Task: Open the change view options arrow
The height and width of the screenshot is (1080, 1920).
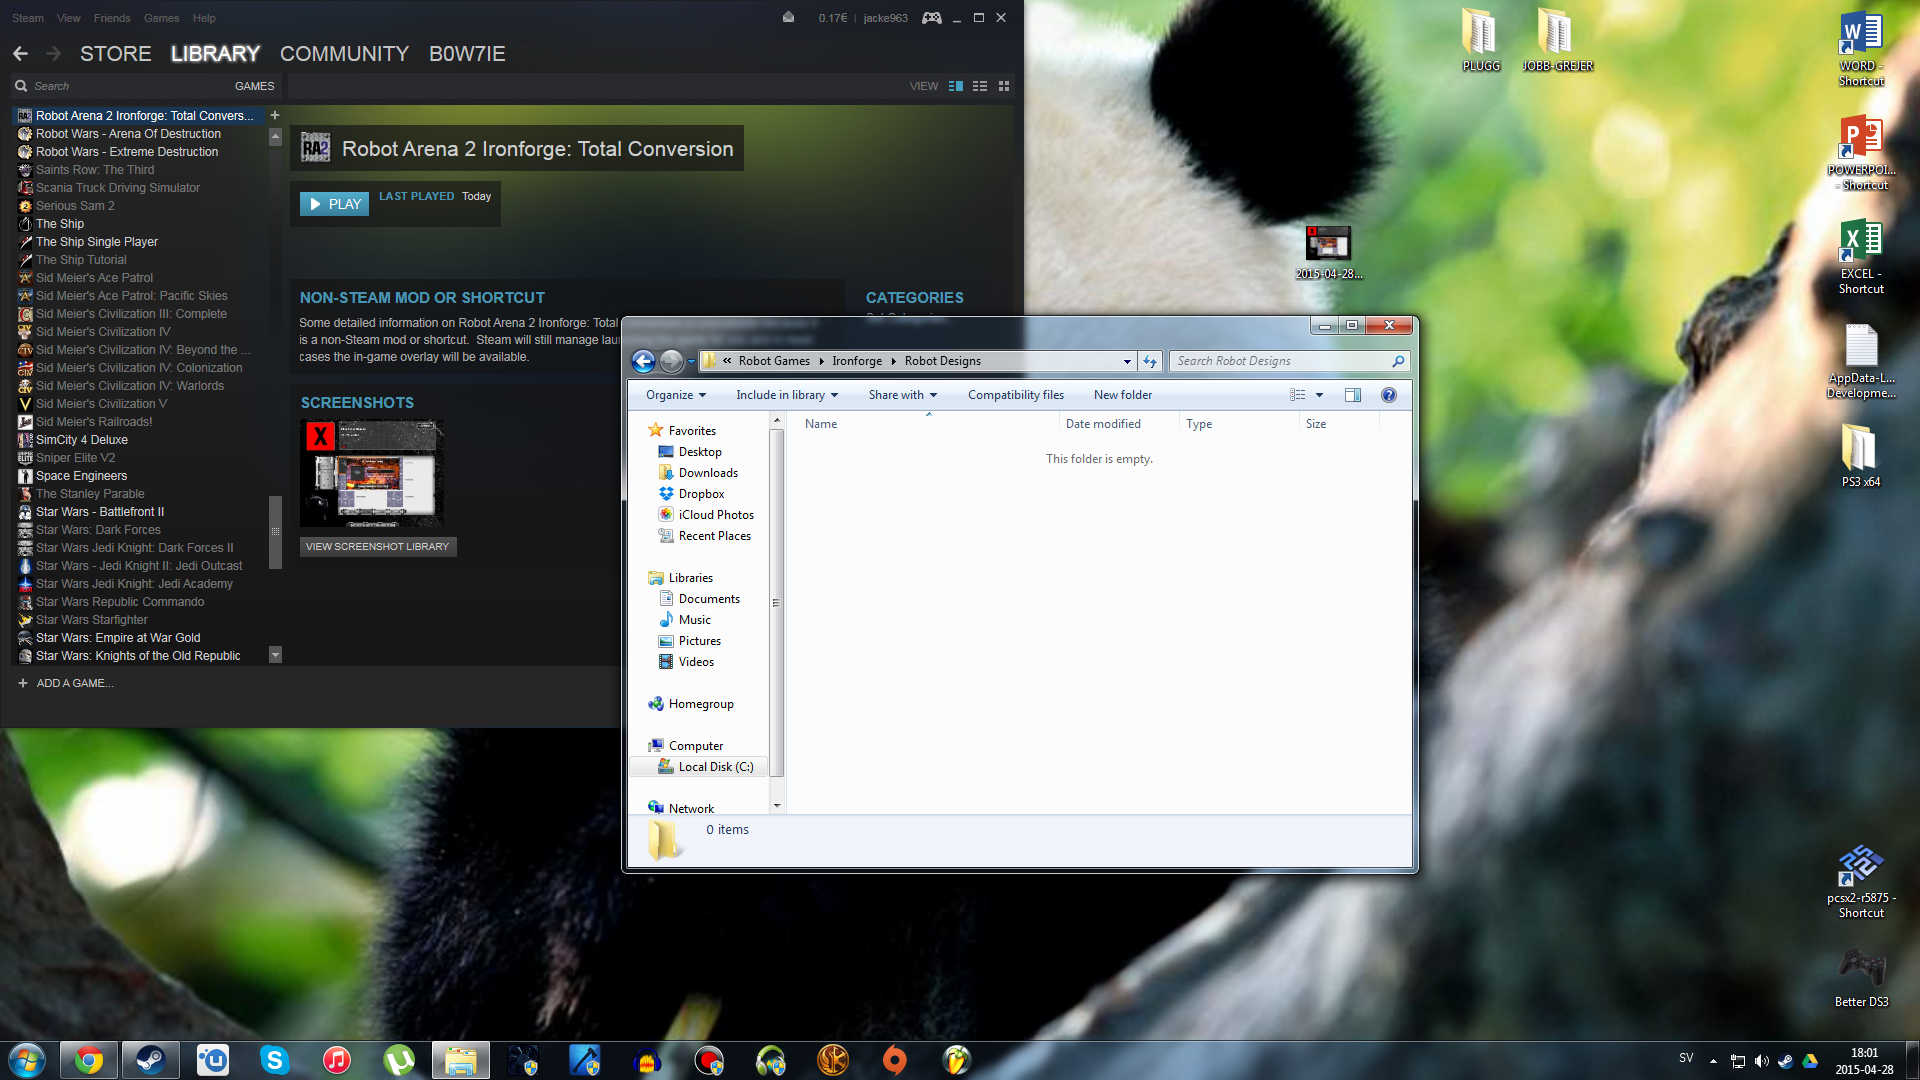Action: 1319,395
